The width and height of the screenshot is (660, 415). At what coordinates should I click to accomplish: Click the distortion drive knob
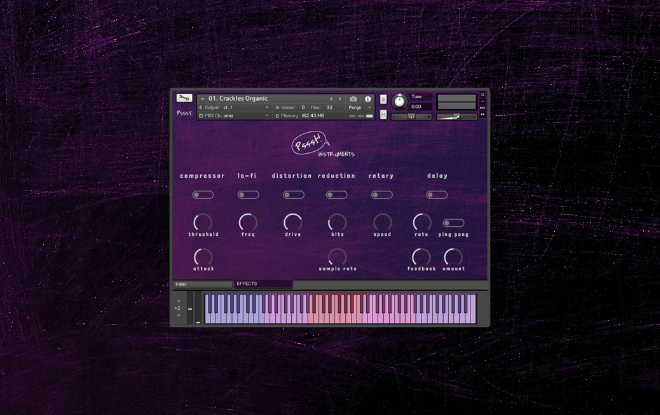[x=293, y=222]
